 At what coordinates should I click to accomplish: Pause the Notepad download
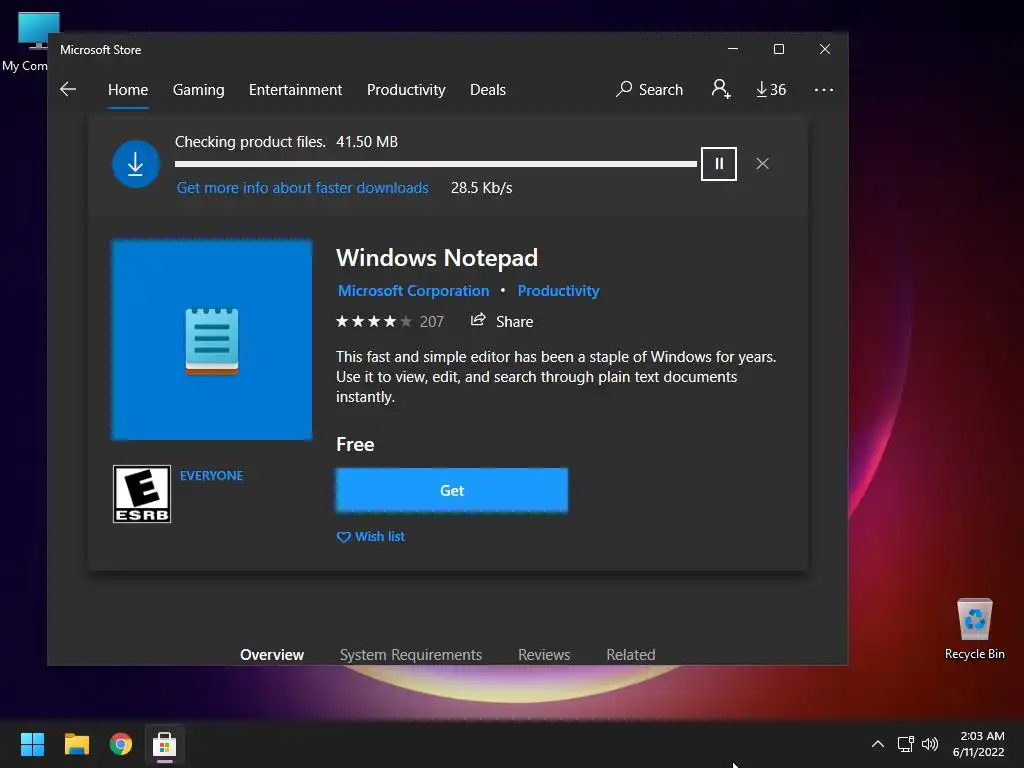coord(718,164)
